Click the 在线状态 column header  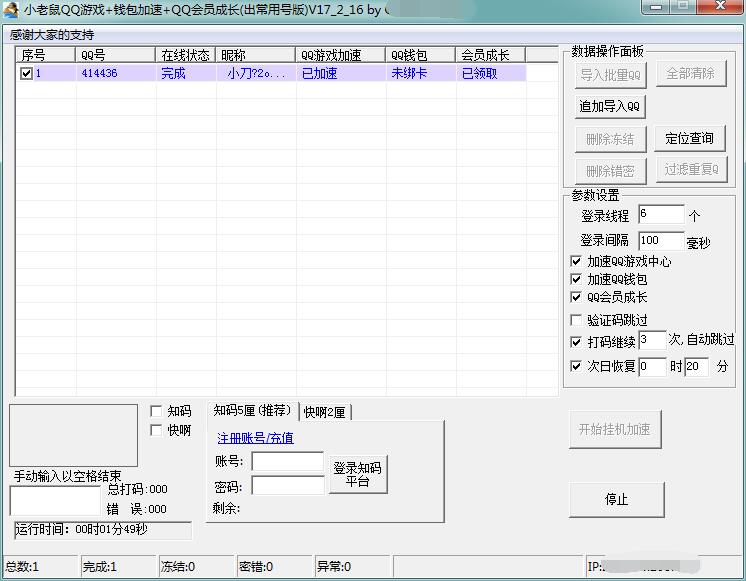coord(186,55)
